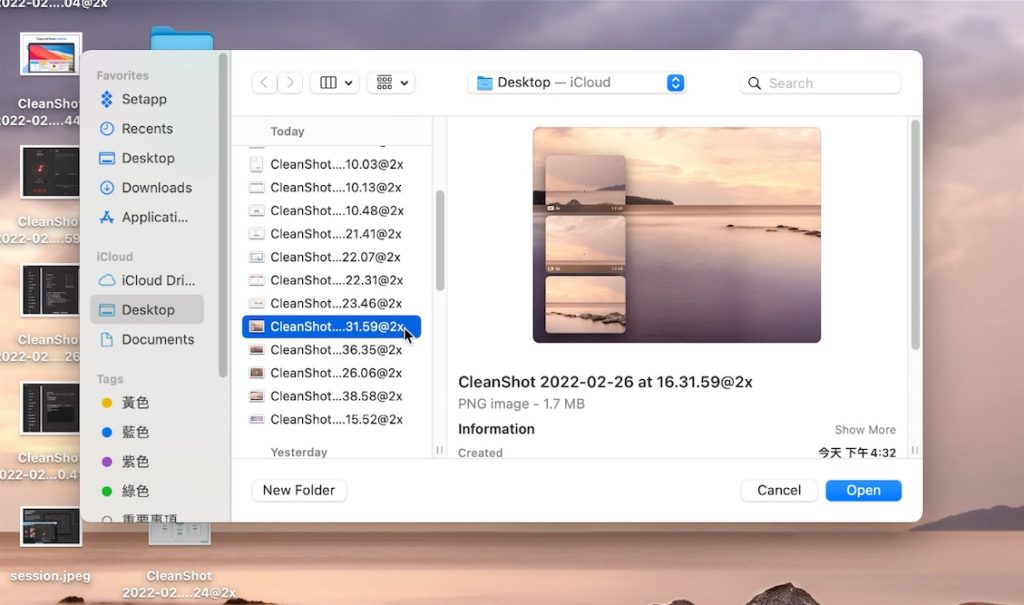
Task: Click the Open button
Action: (x=863, y=491)
